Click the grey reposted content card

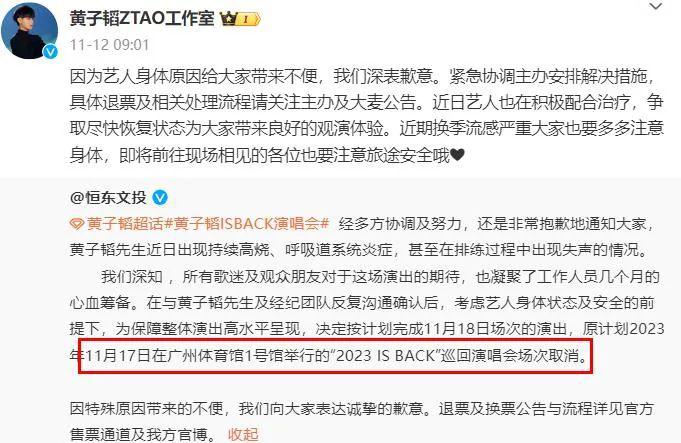[x=340, y=310]
